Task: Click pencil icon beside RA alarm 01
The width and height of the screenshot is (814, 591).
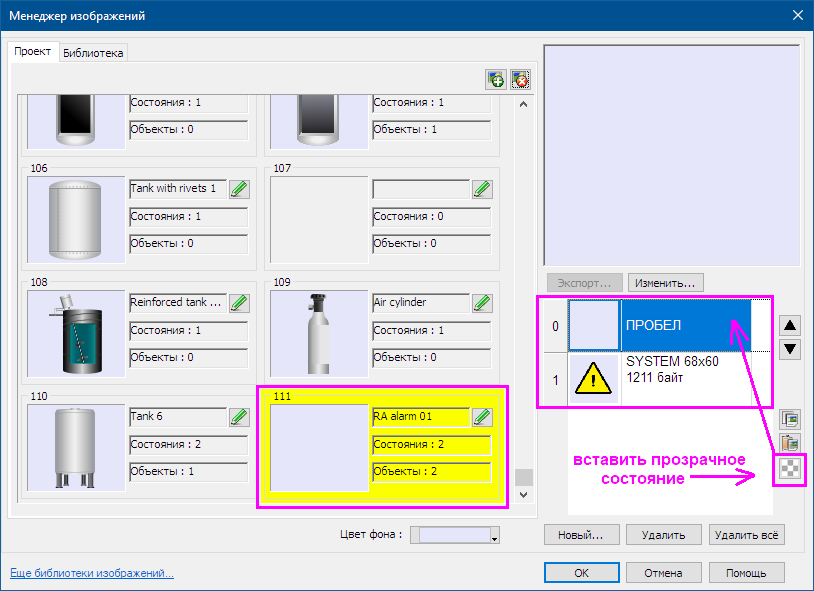Action: tap(482, 417)
